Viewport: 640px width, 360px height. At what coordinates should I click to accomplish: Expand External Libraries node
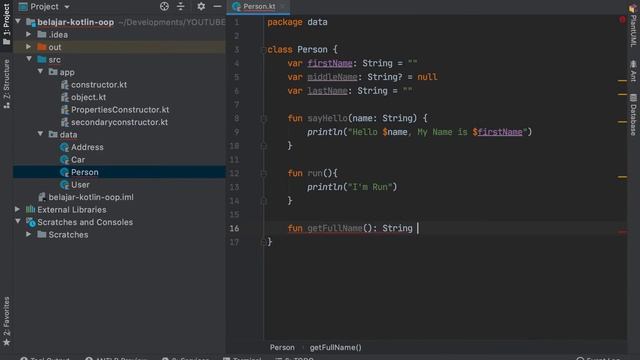pos(17,209)
